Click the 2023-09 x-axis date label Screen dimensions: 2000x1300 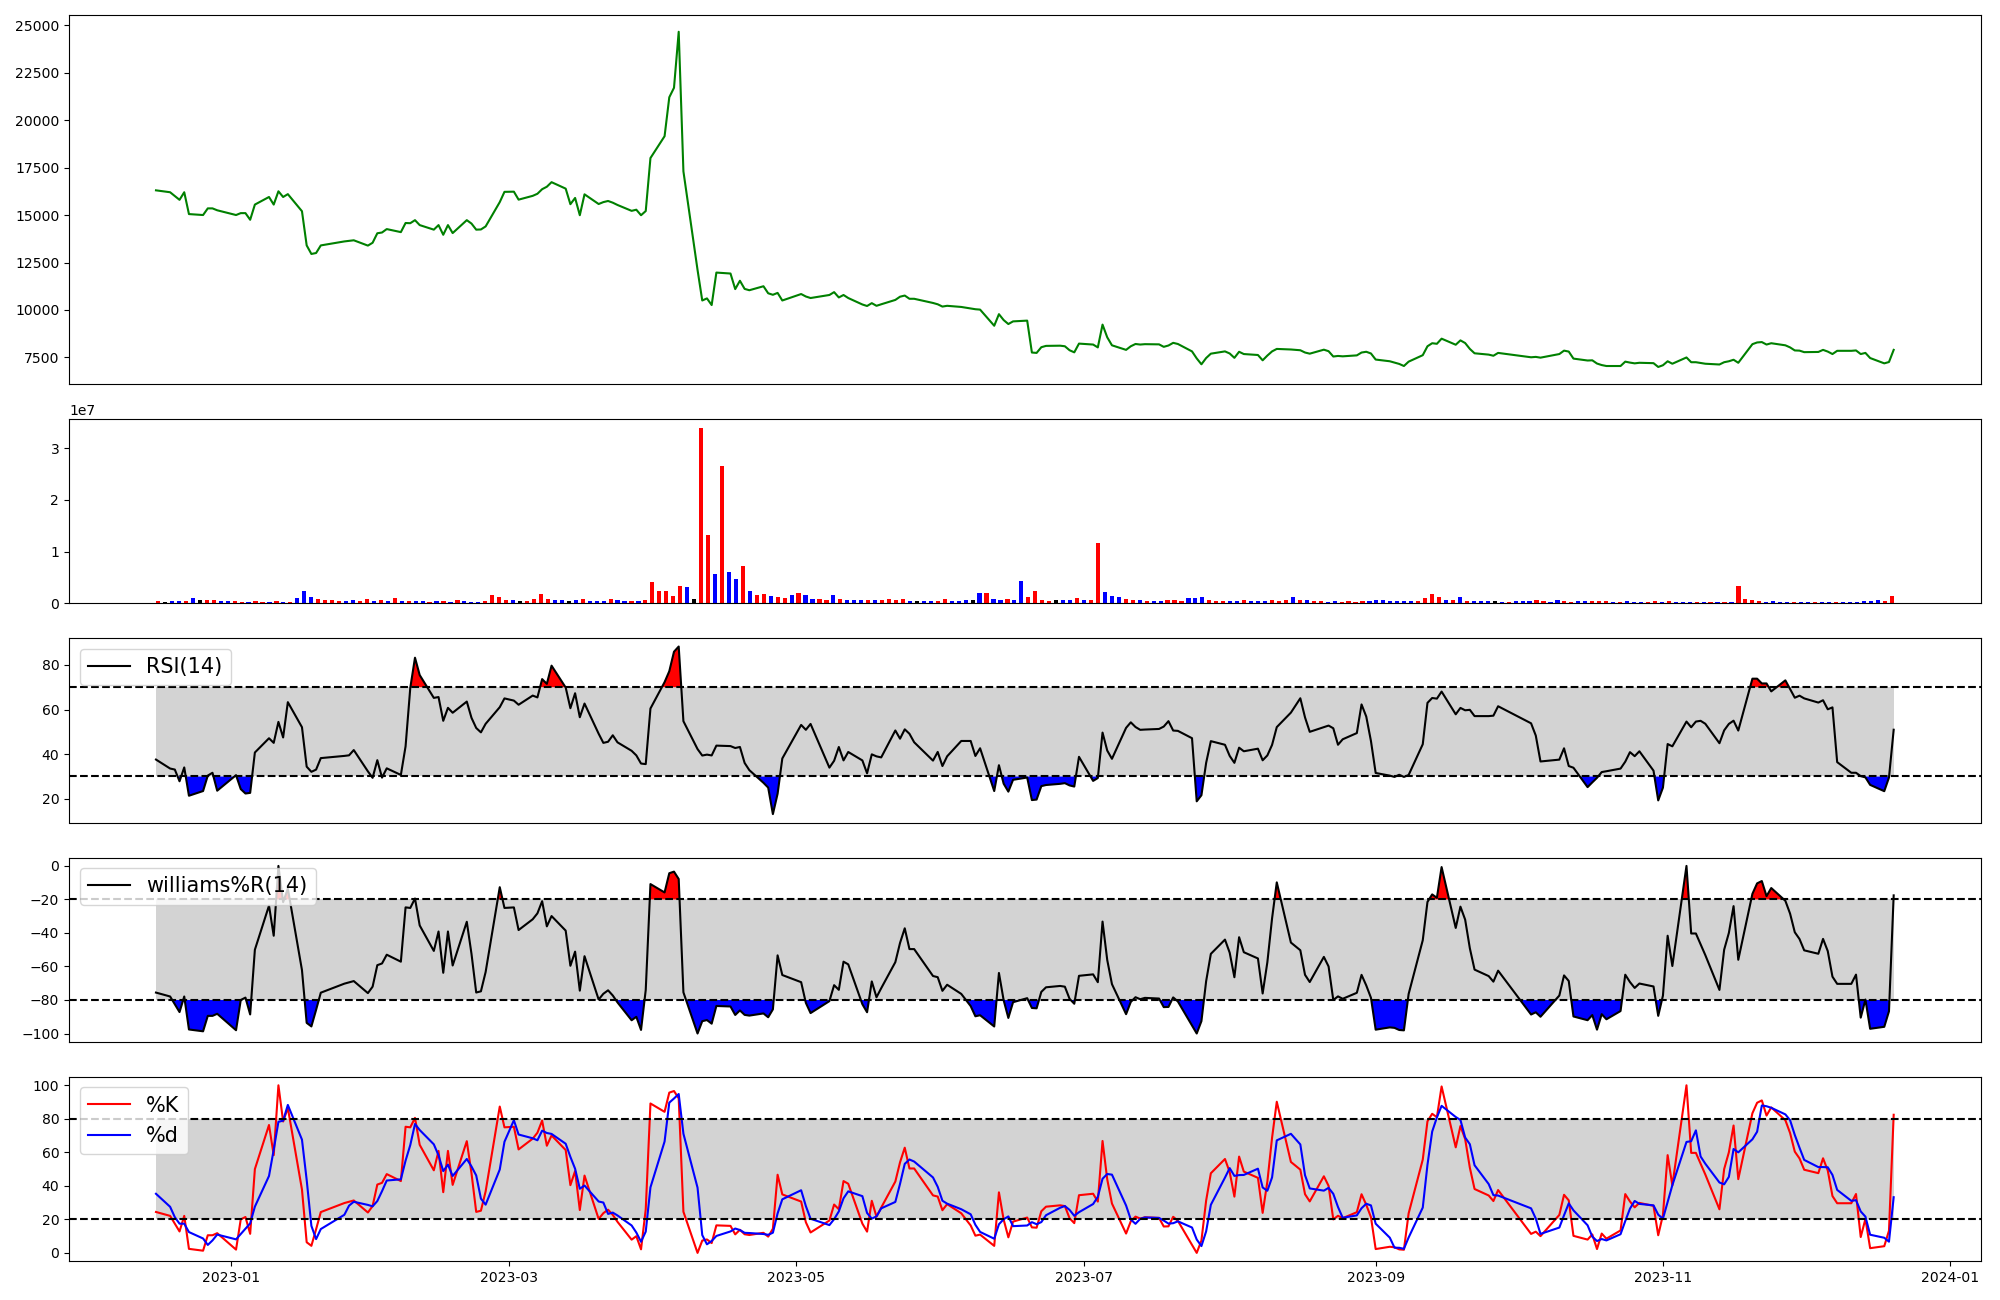[1376, 1277]
